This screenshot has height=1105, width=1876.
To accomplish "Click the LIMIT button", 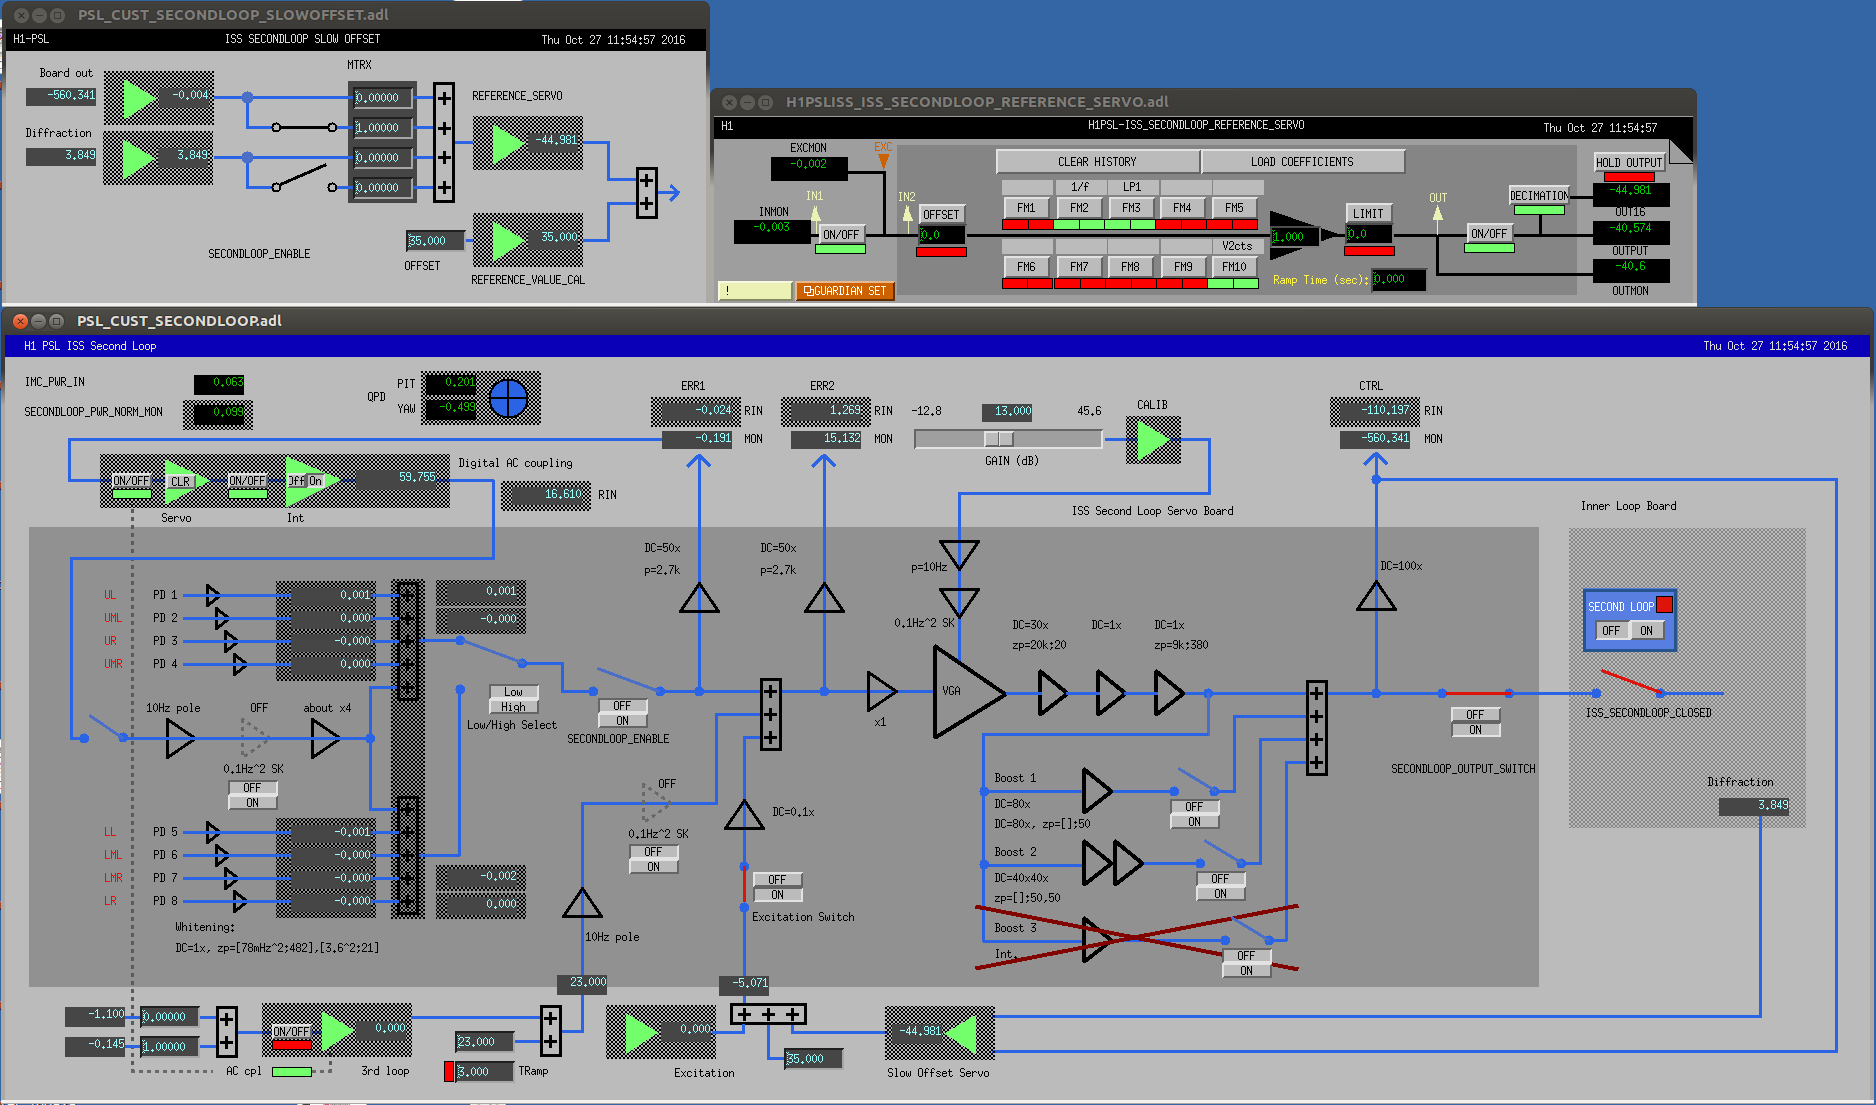I will [x=1368, y=214].
